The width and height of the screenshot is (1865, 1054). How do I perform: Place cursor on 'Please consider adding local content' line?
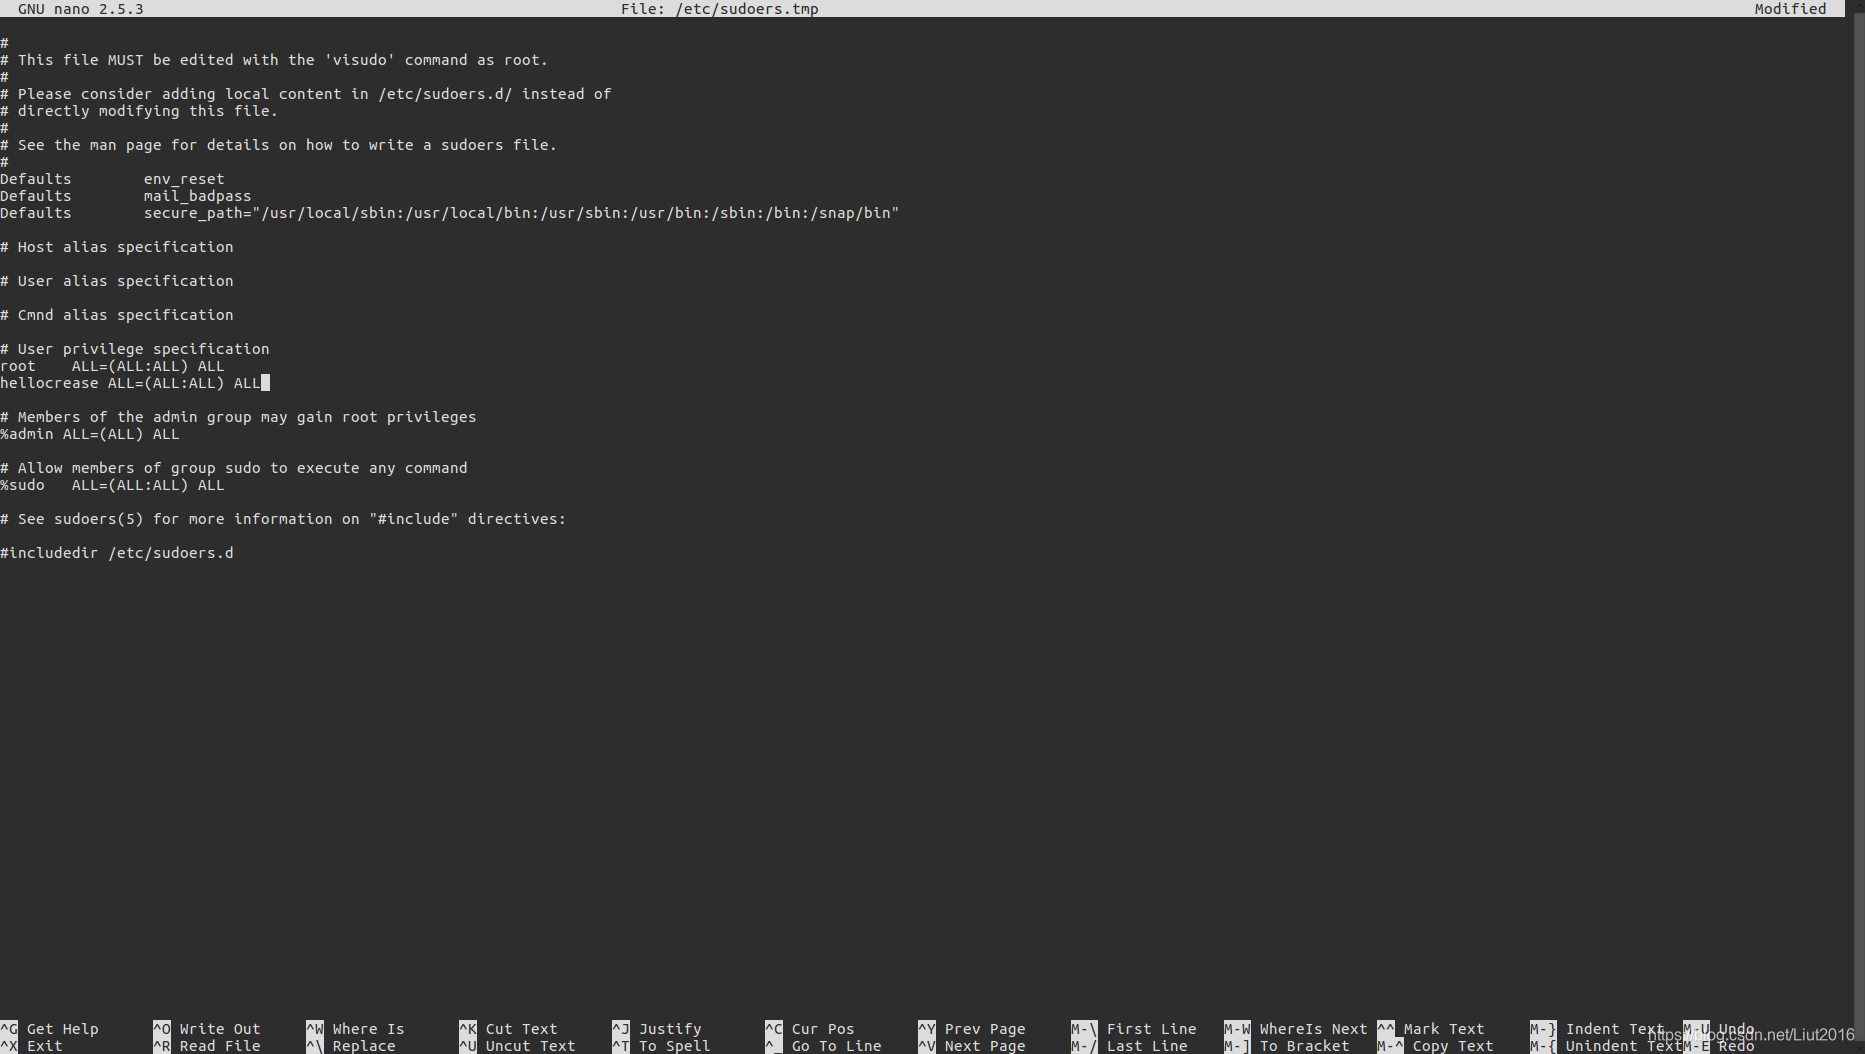click(x=305, y=94)
